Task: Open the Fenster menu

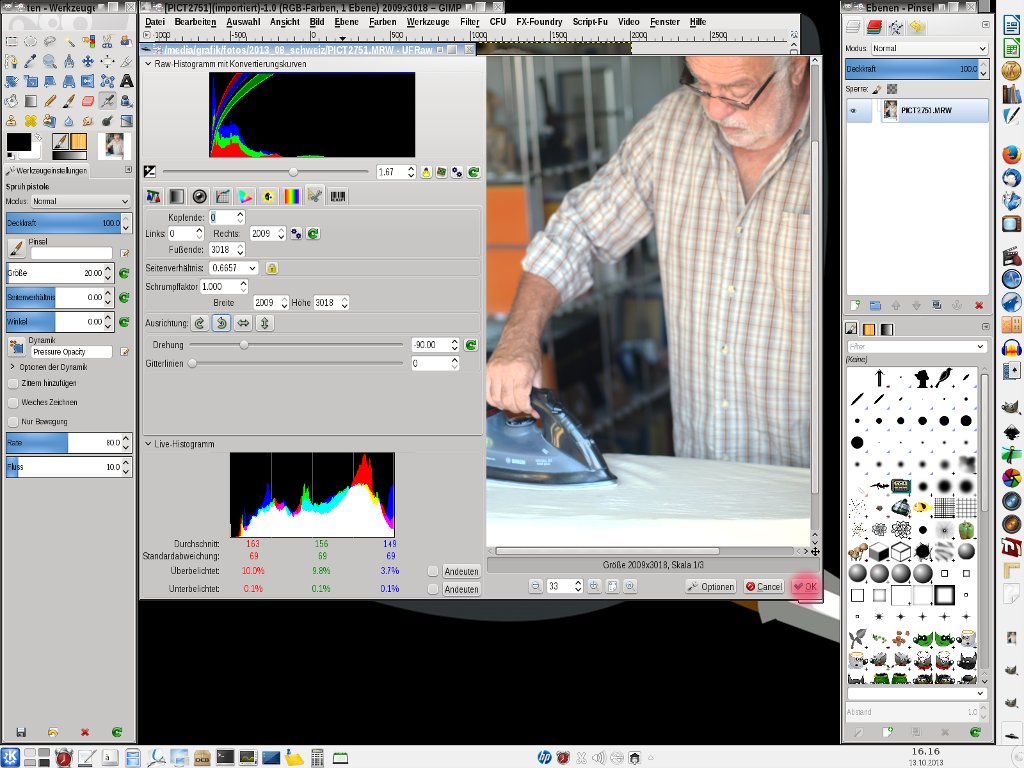Action: [665, 22]
